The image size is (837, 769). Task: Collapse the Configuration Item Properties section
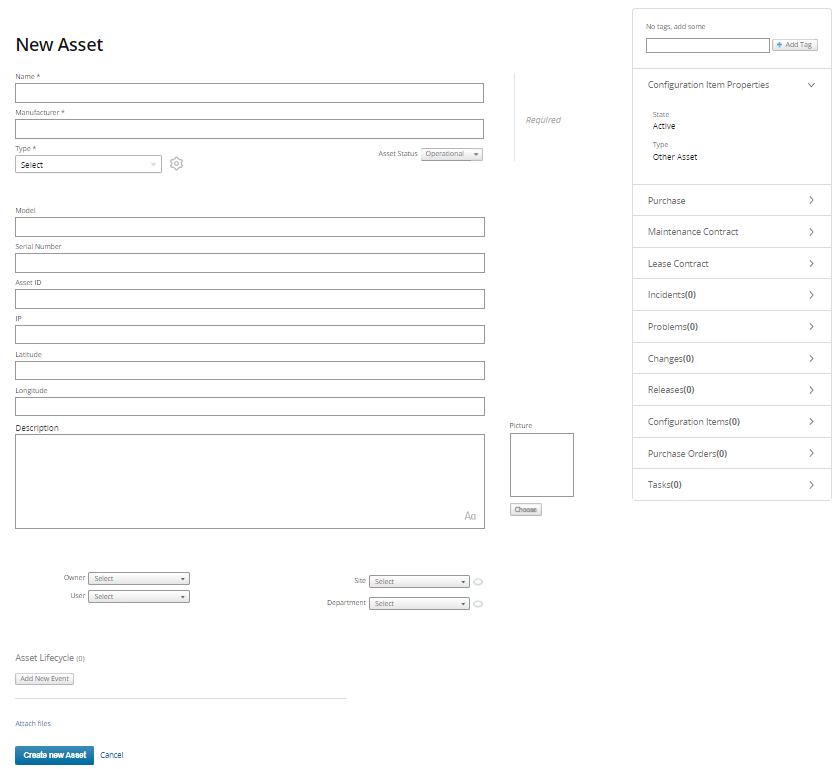pos(811,86)
